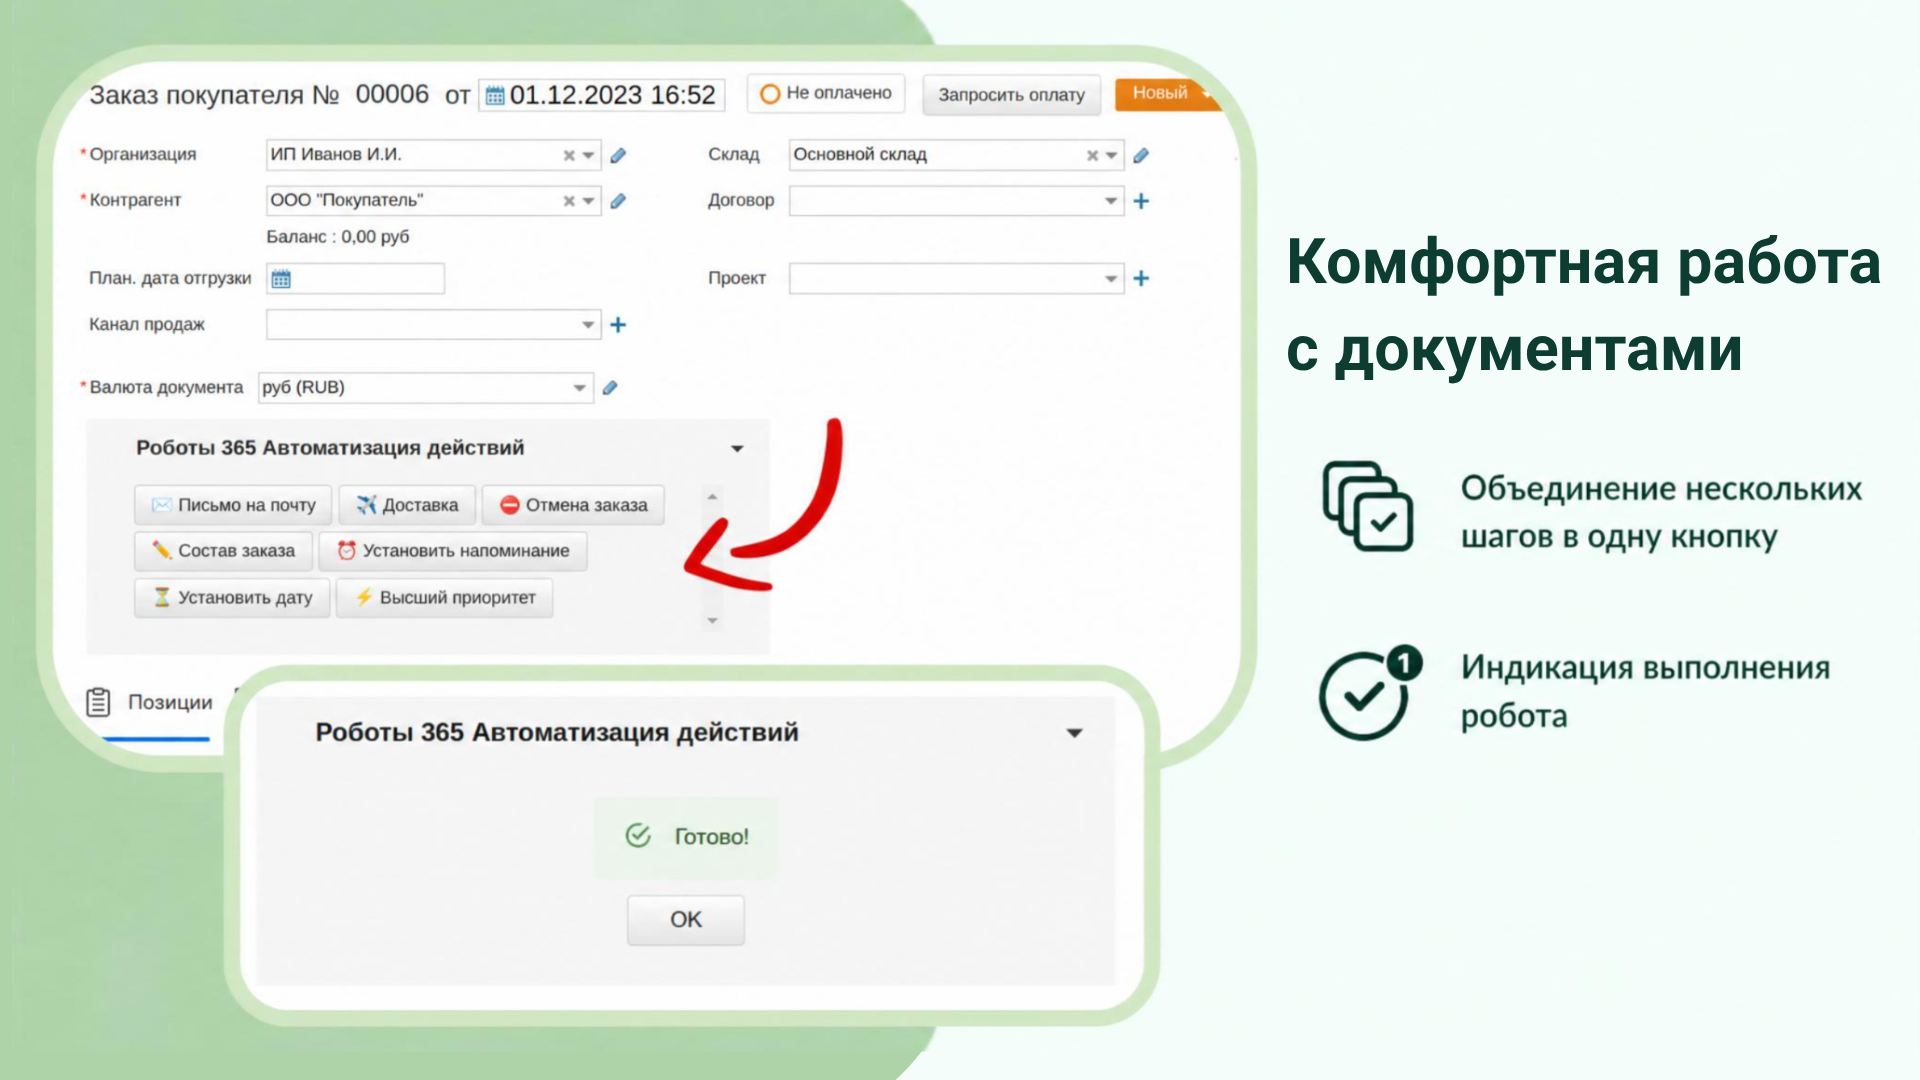
Task: Click Установить напоминание button
Action: 453,551
